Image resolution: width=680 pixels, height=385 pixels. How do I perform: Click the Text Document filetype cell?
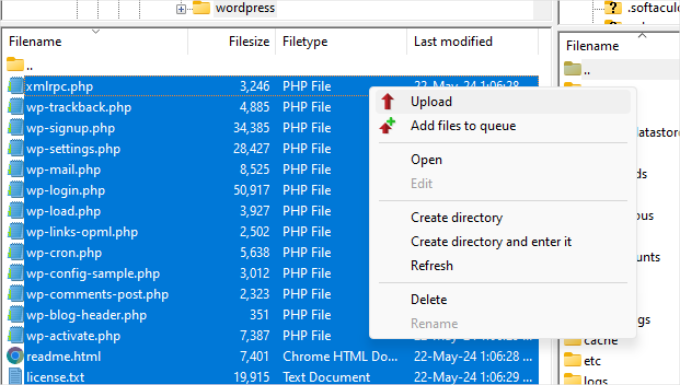[x=327, y=377]
